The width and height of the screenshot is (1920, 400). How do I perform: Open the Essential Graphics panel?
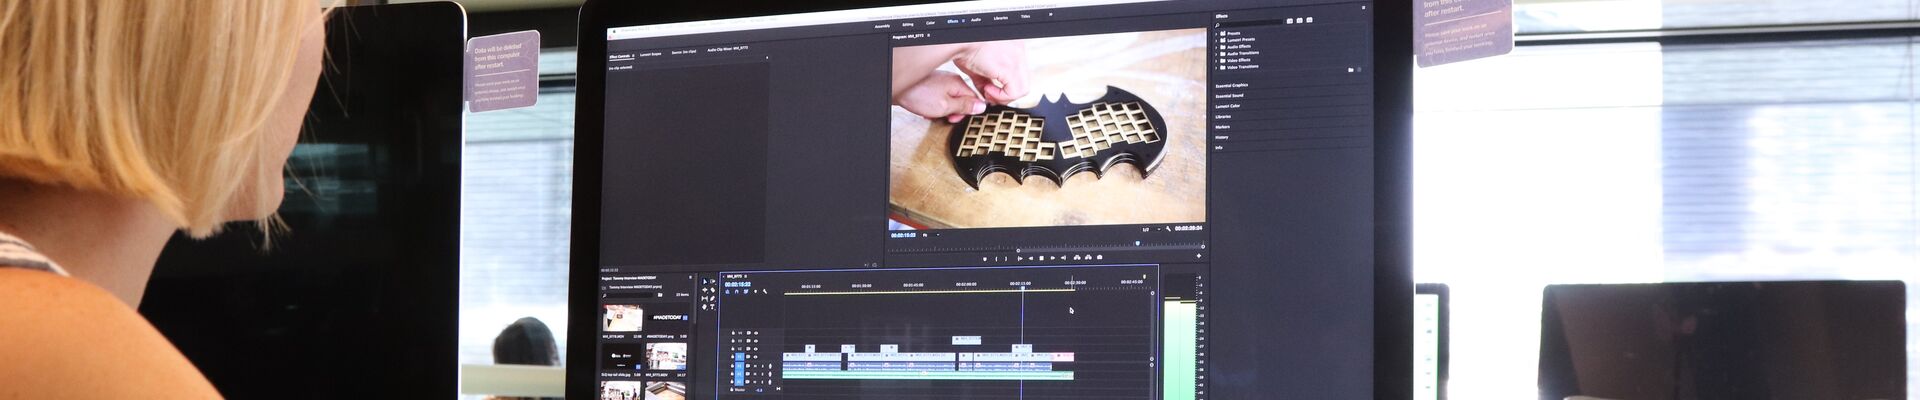(x=1232, y=85)
